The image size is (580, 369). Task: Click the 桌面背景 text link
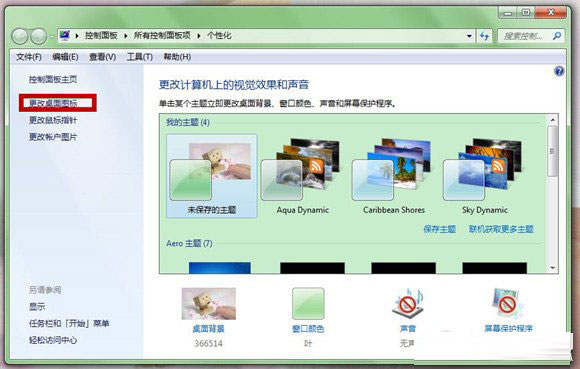click(209, 329)
